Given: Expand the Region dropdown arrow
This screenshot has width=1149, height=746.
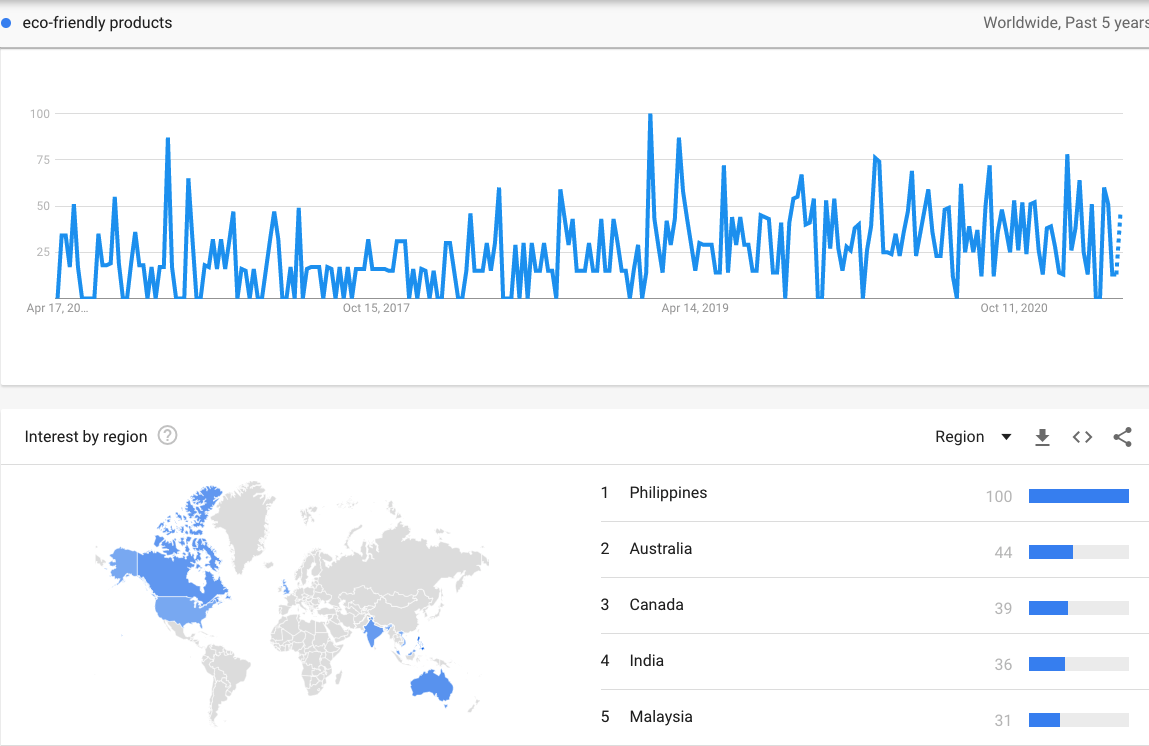Looking at the screenshot, I should (x=1006, y=437).
